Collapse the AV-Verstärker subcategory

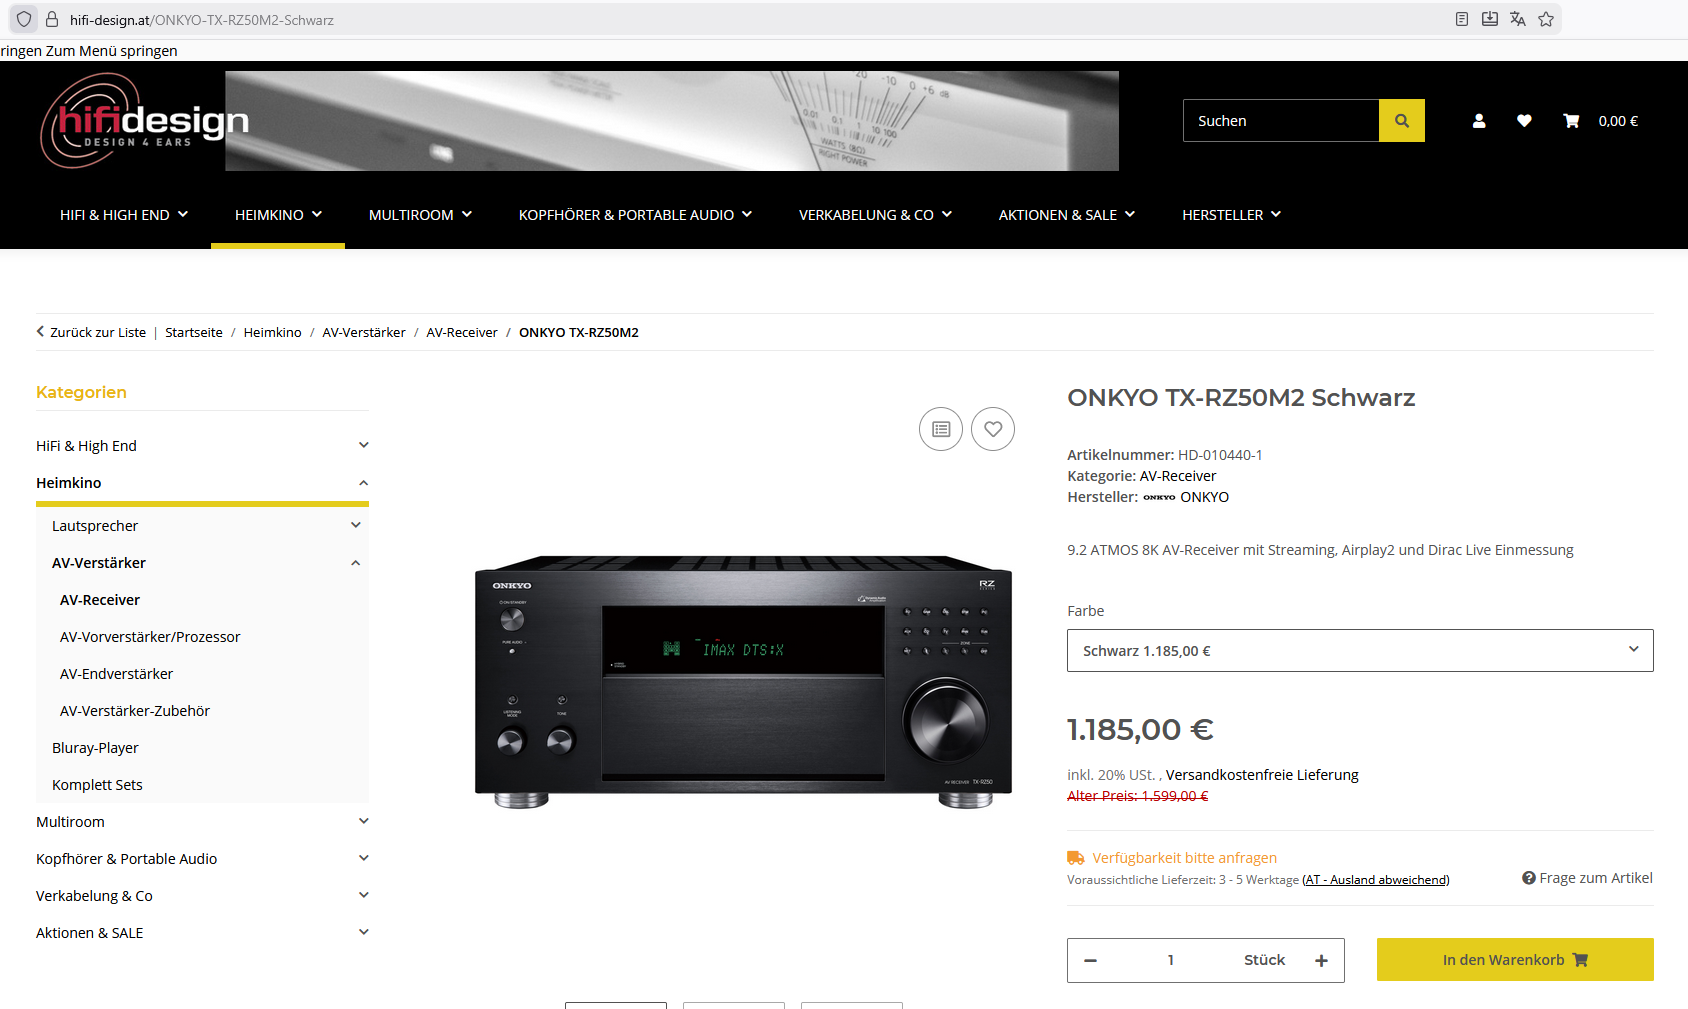[x=356, y=563]
